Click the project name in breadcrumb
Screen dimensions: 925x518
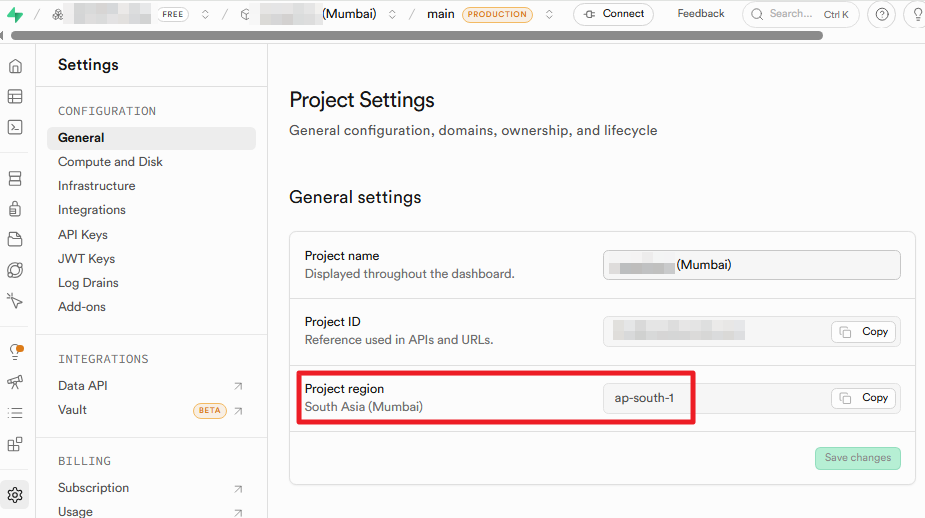(318, 14)
